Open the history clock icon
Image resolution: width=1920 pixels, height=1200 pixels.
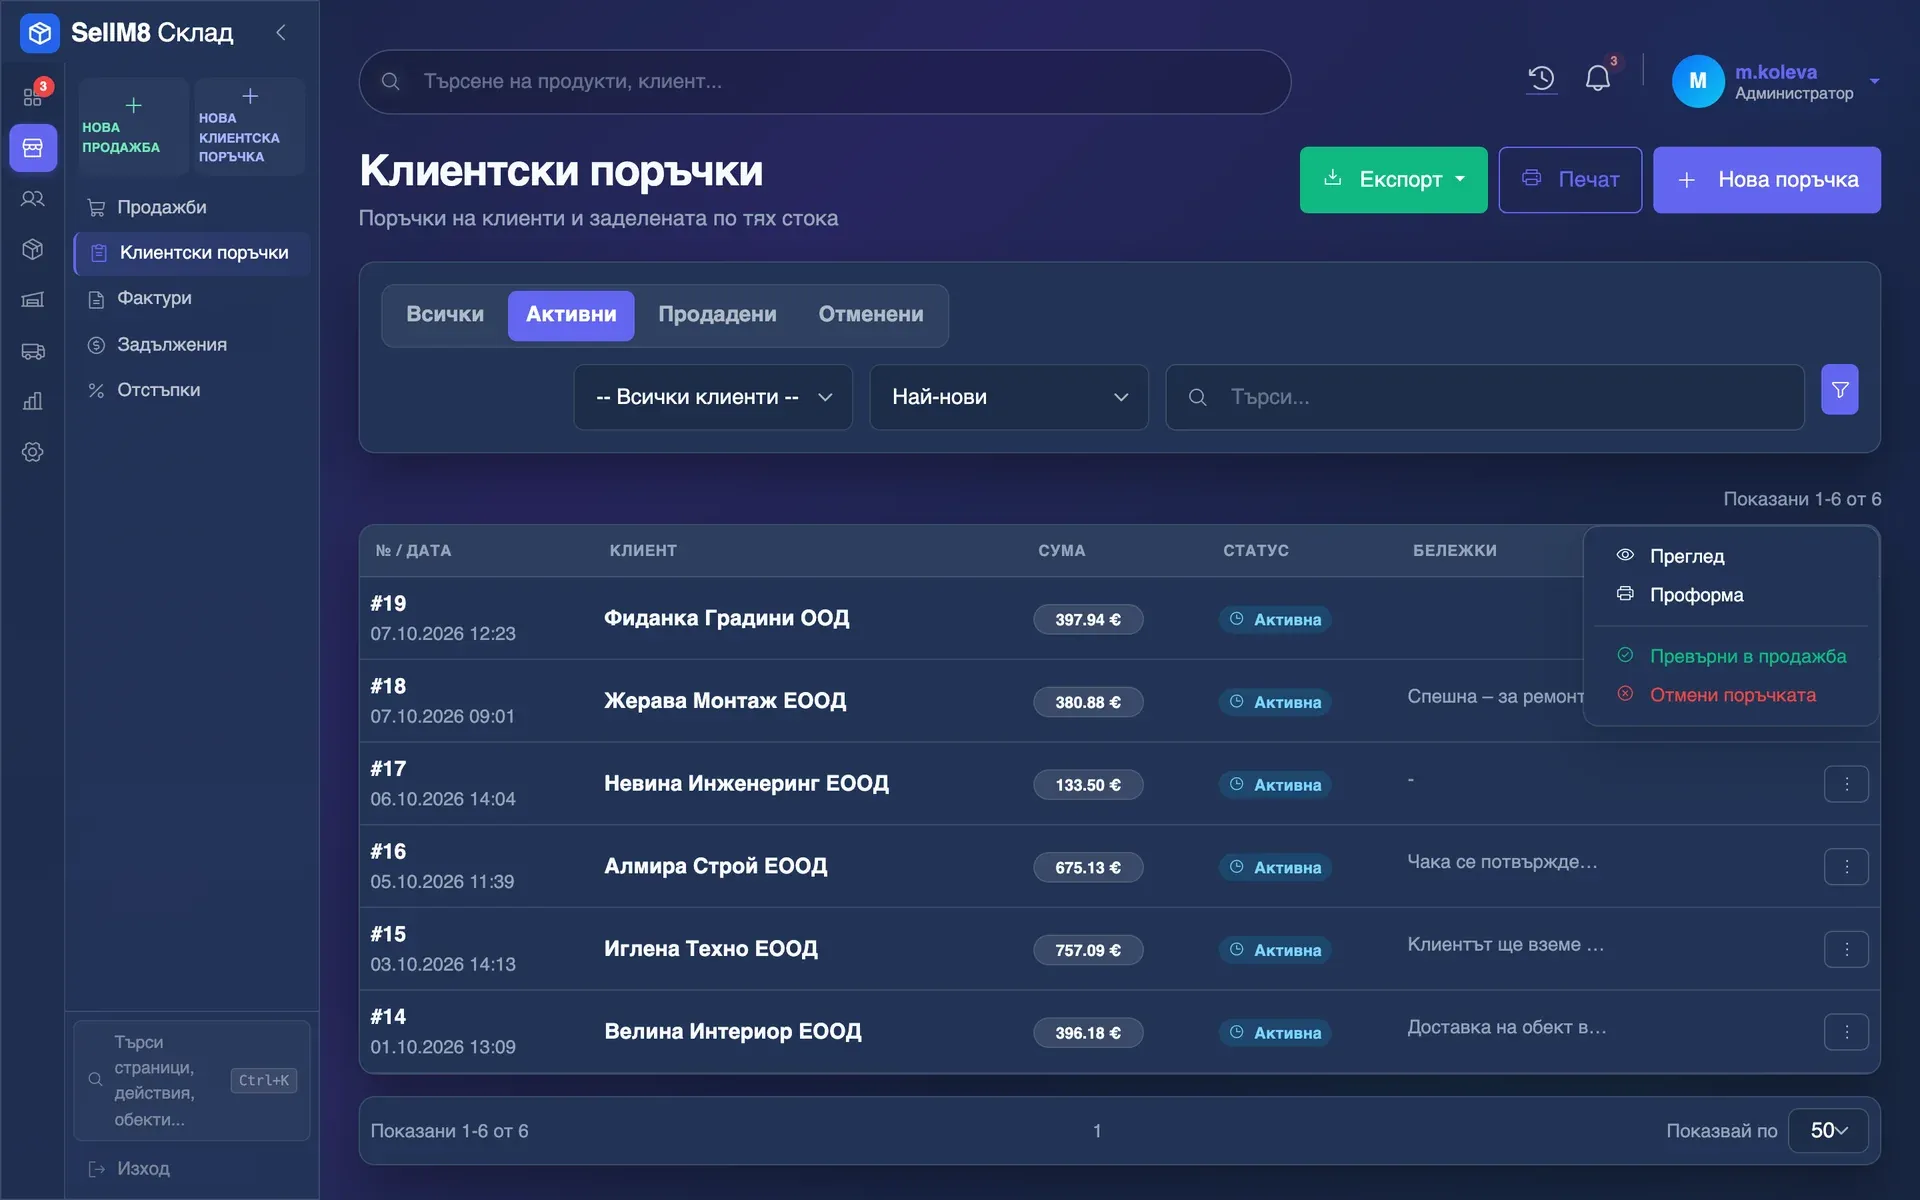click(1541, 79)
